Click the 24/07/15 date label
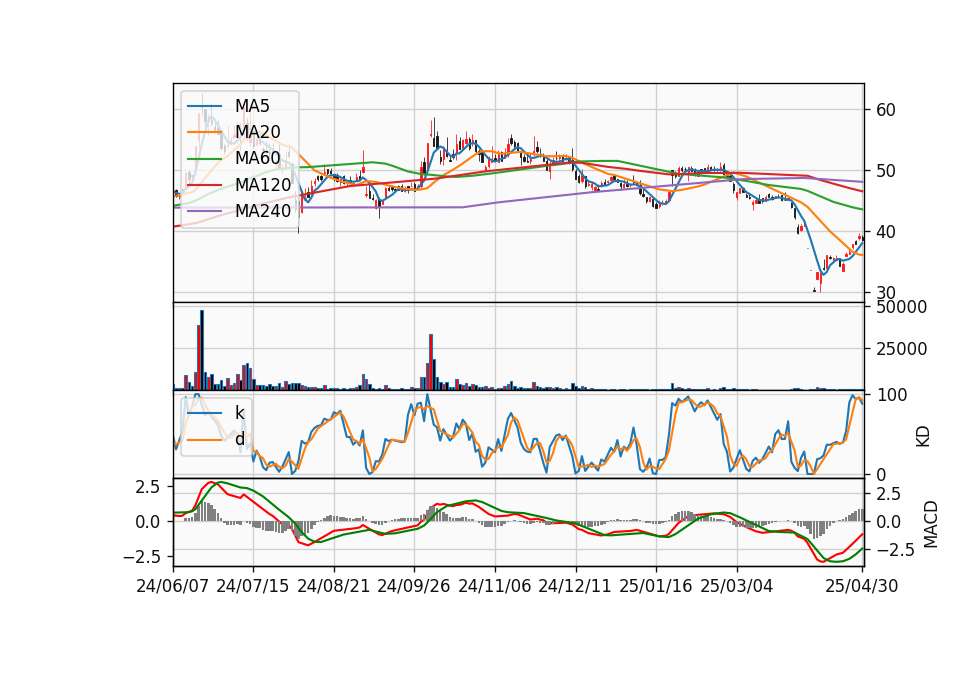960x690 pixels. tap(253, 586)
